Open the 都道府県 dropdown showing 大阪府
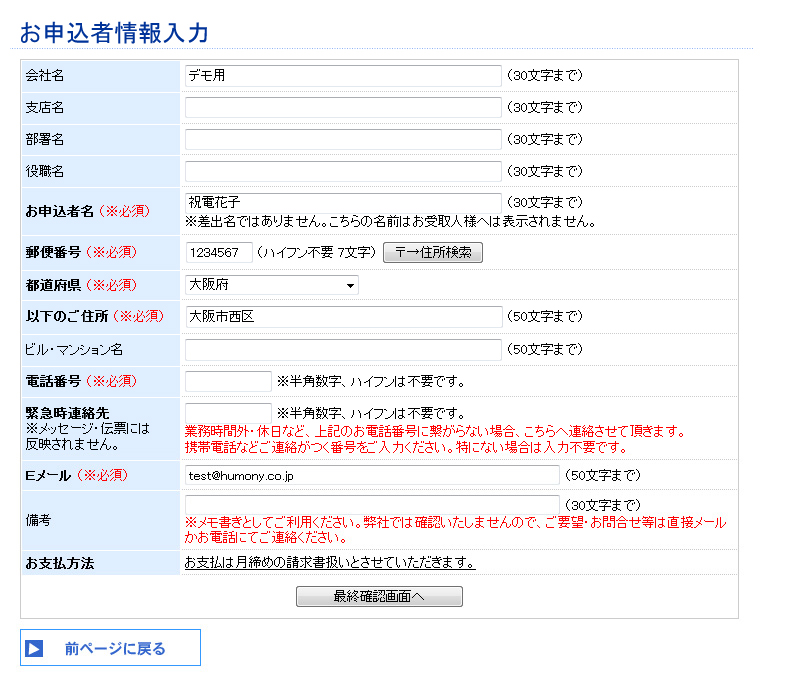The width and height of the screenshot is (809, 685). tap(272, 285)
